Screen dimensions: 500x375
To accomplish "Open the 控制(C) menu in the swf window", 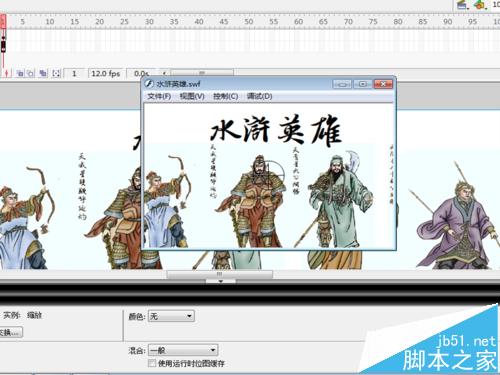I will click(x=226, y=96).
